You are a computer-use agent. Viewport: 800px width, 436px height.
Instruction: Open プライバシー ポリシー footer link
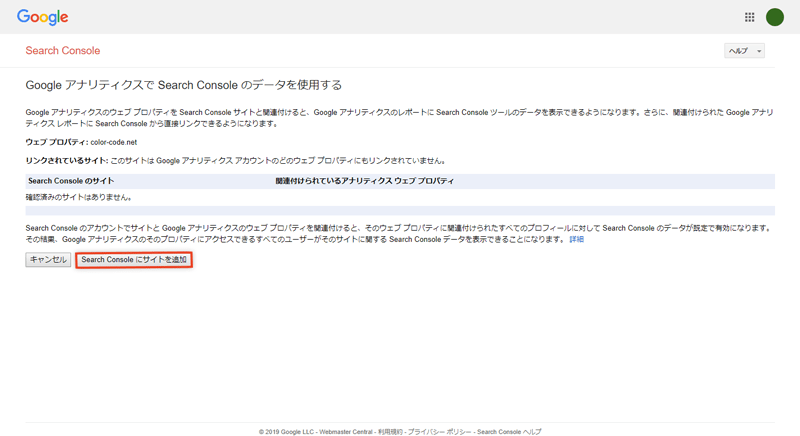[x=439, y=432]
